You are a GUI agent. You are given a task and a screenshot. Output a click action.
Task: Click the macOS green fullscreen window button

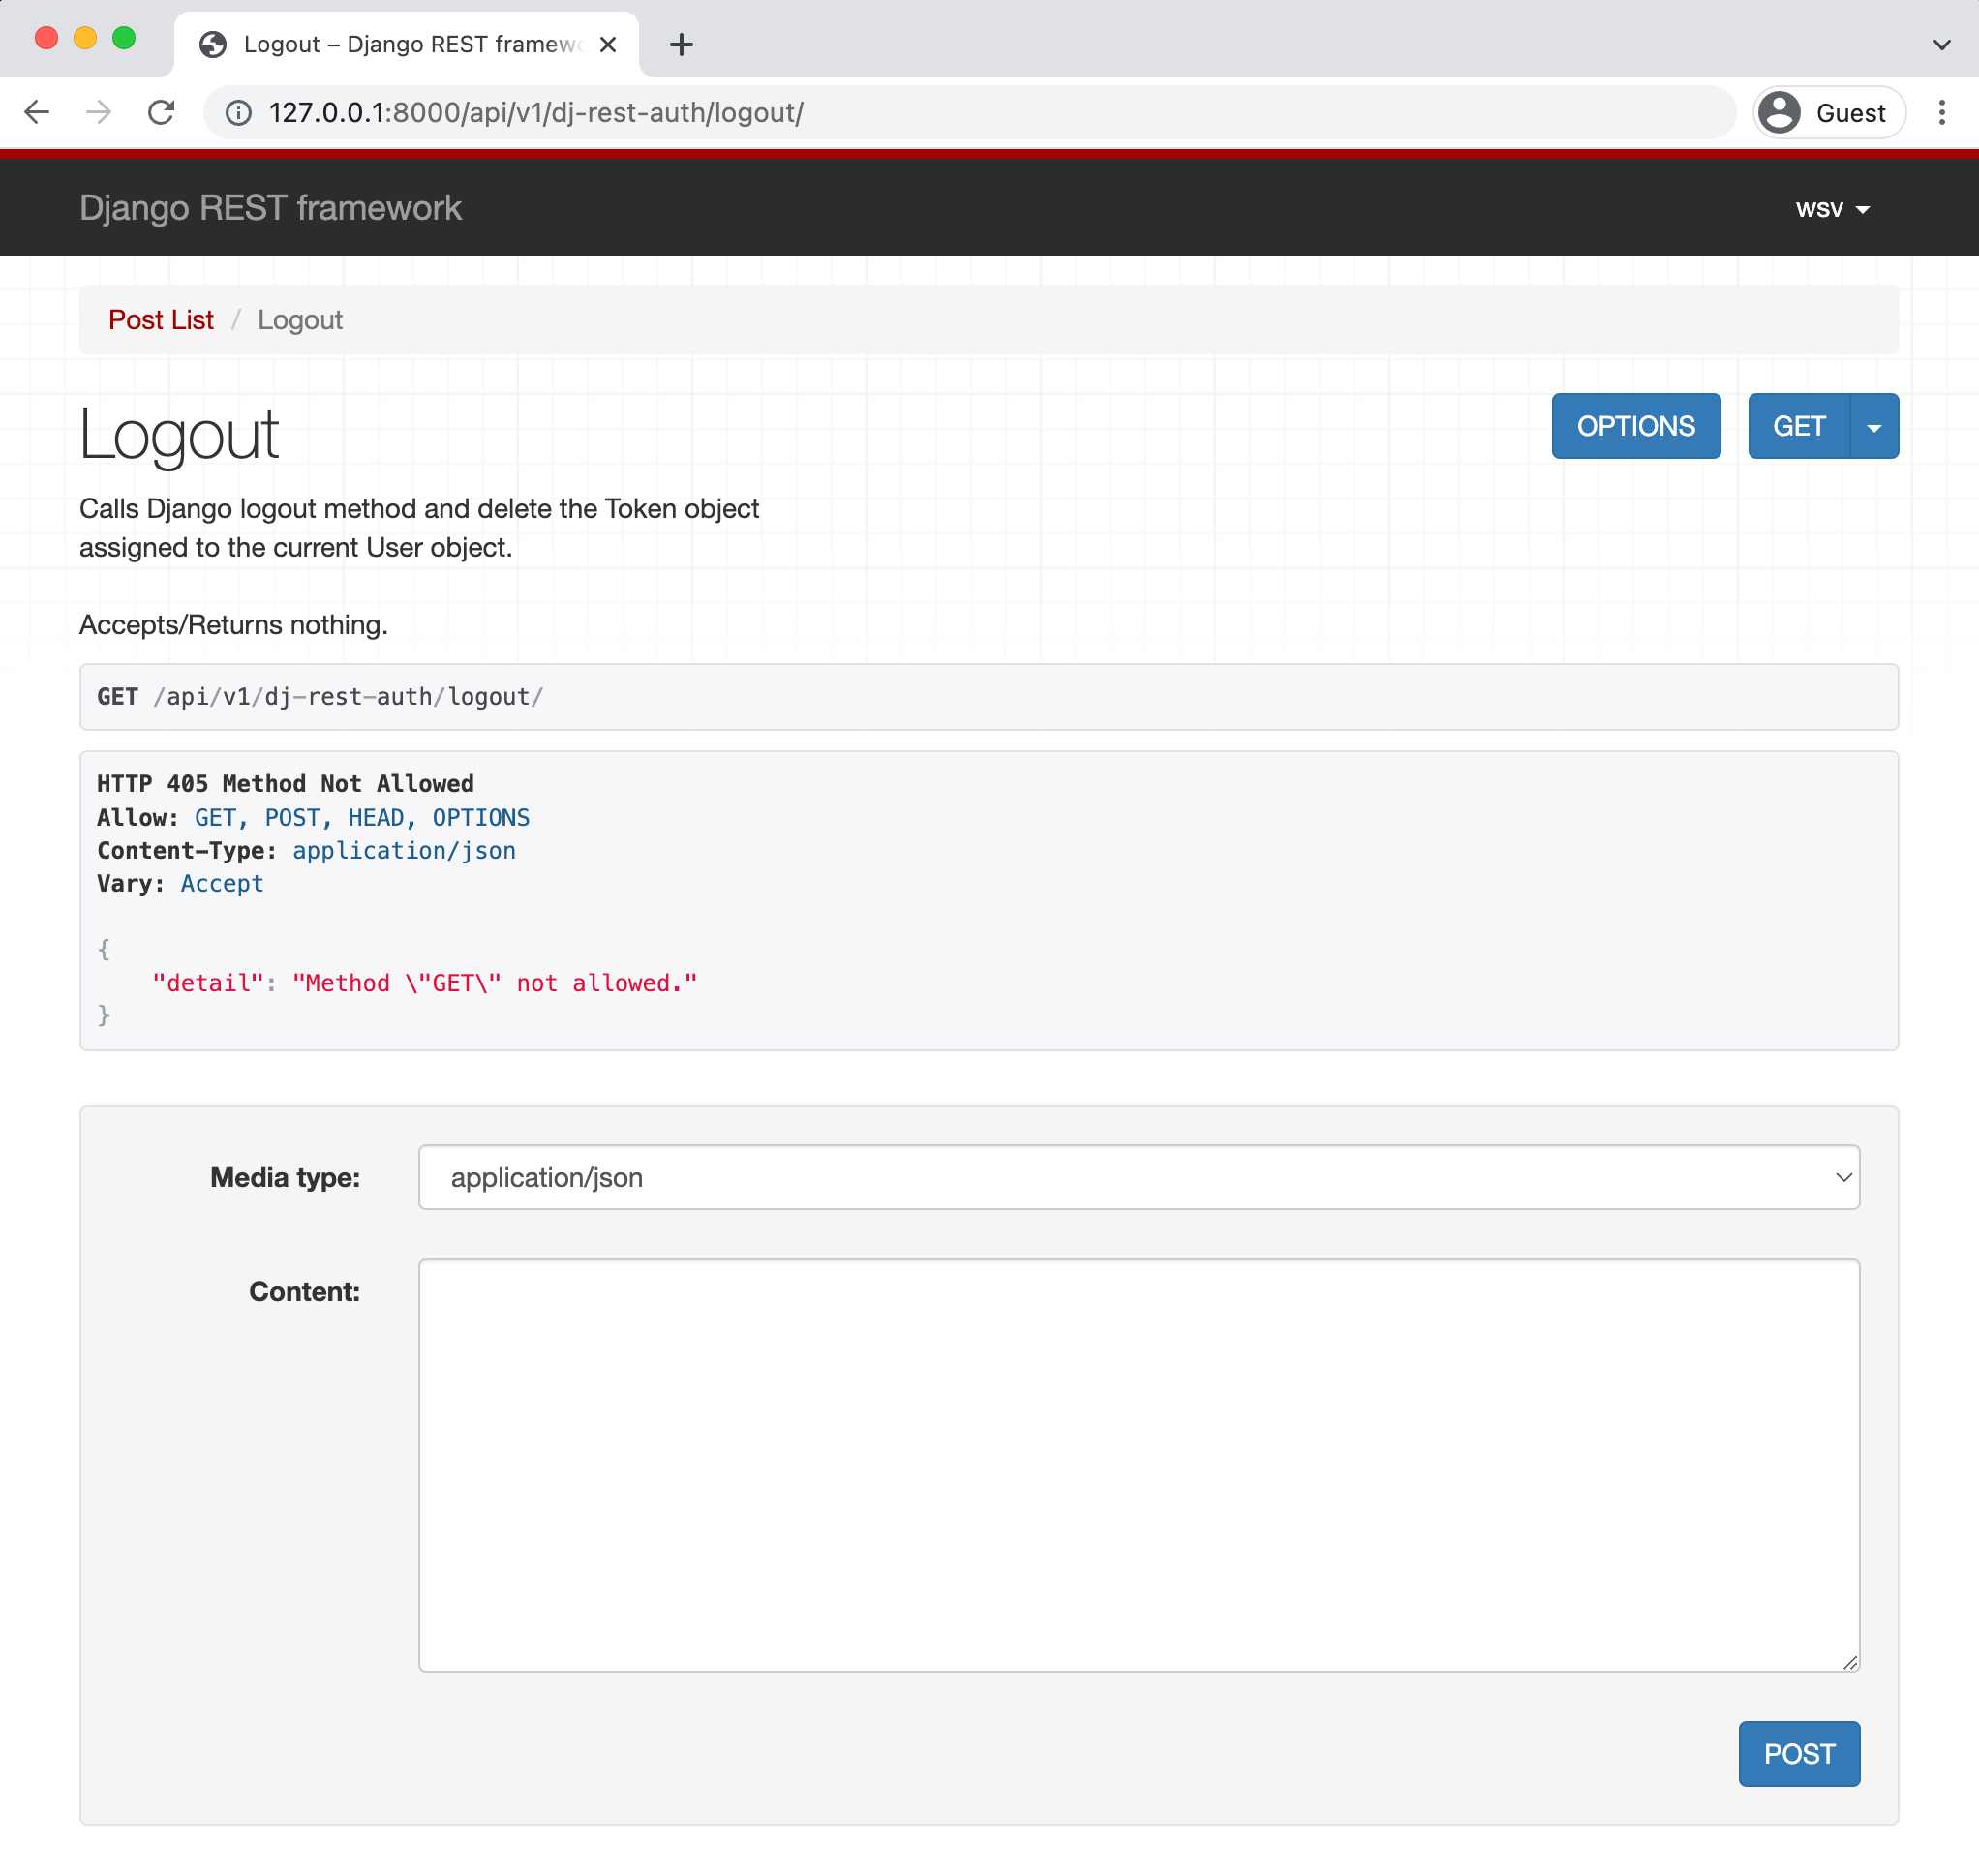124,38
